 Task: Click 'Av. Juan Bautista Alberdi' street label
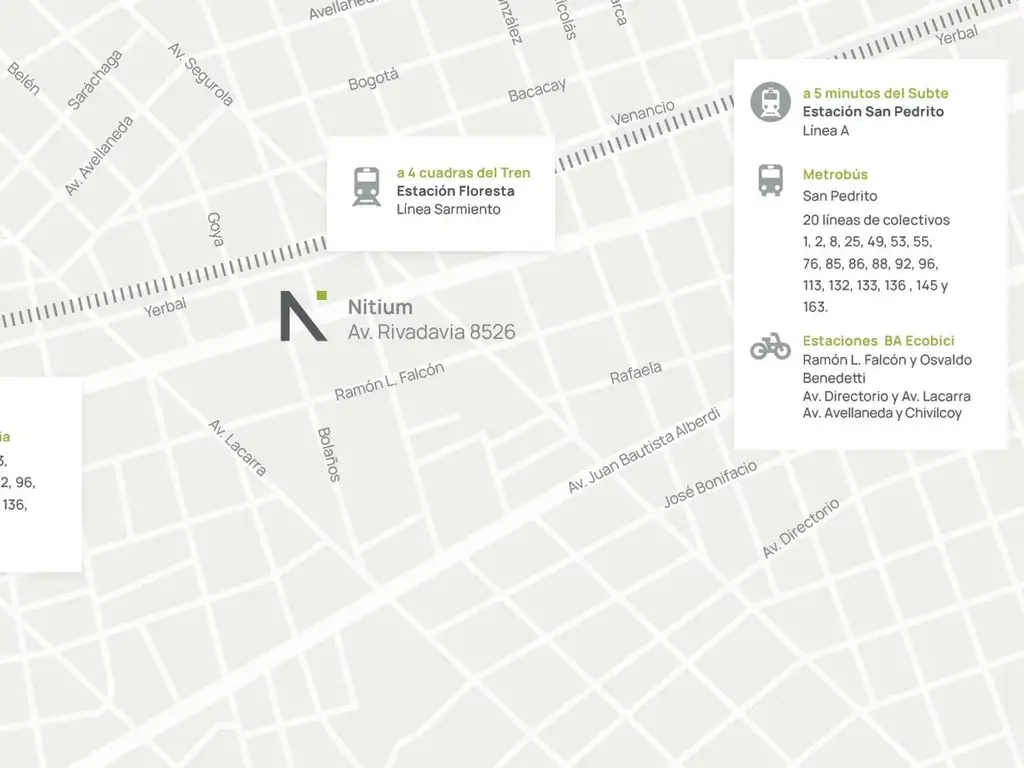[x=644, y=450]
